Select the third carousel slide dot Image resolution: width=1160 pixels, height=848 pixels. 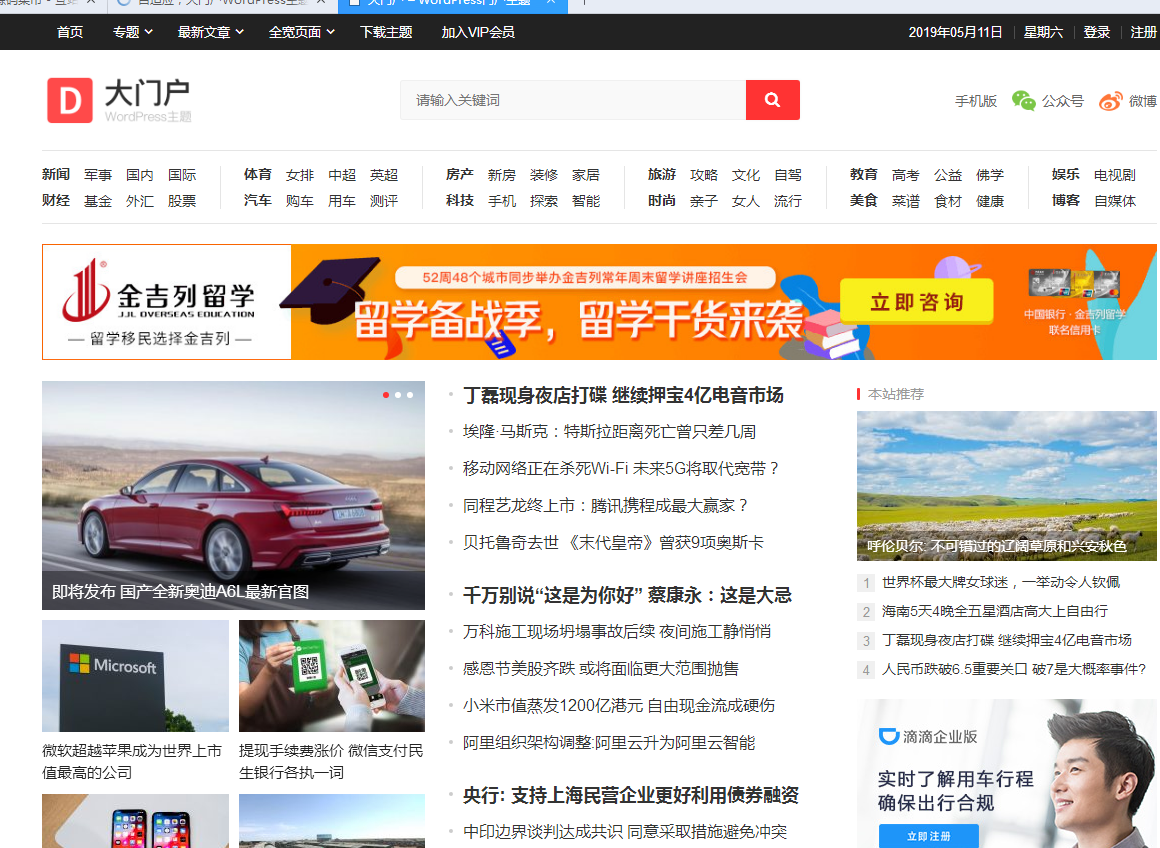coord(410,395)
